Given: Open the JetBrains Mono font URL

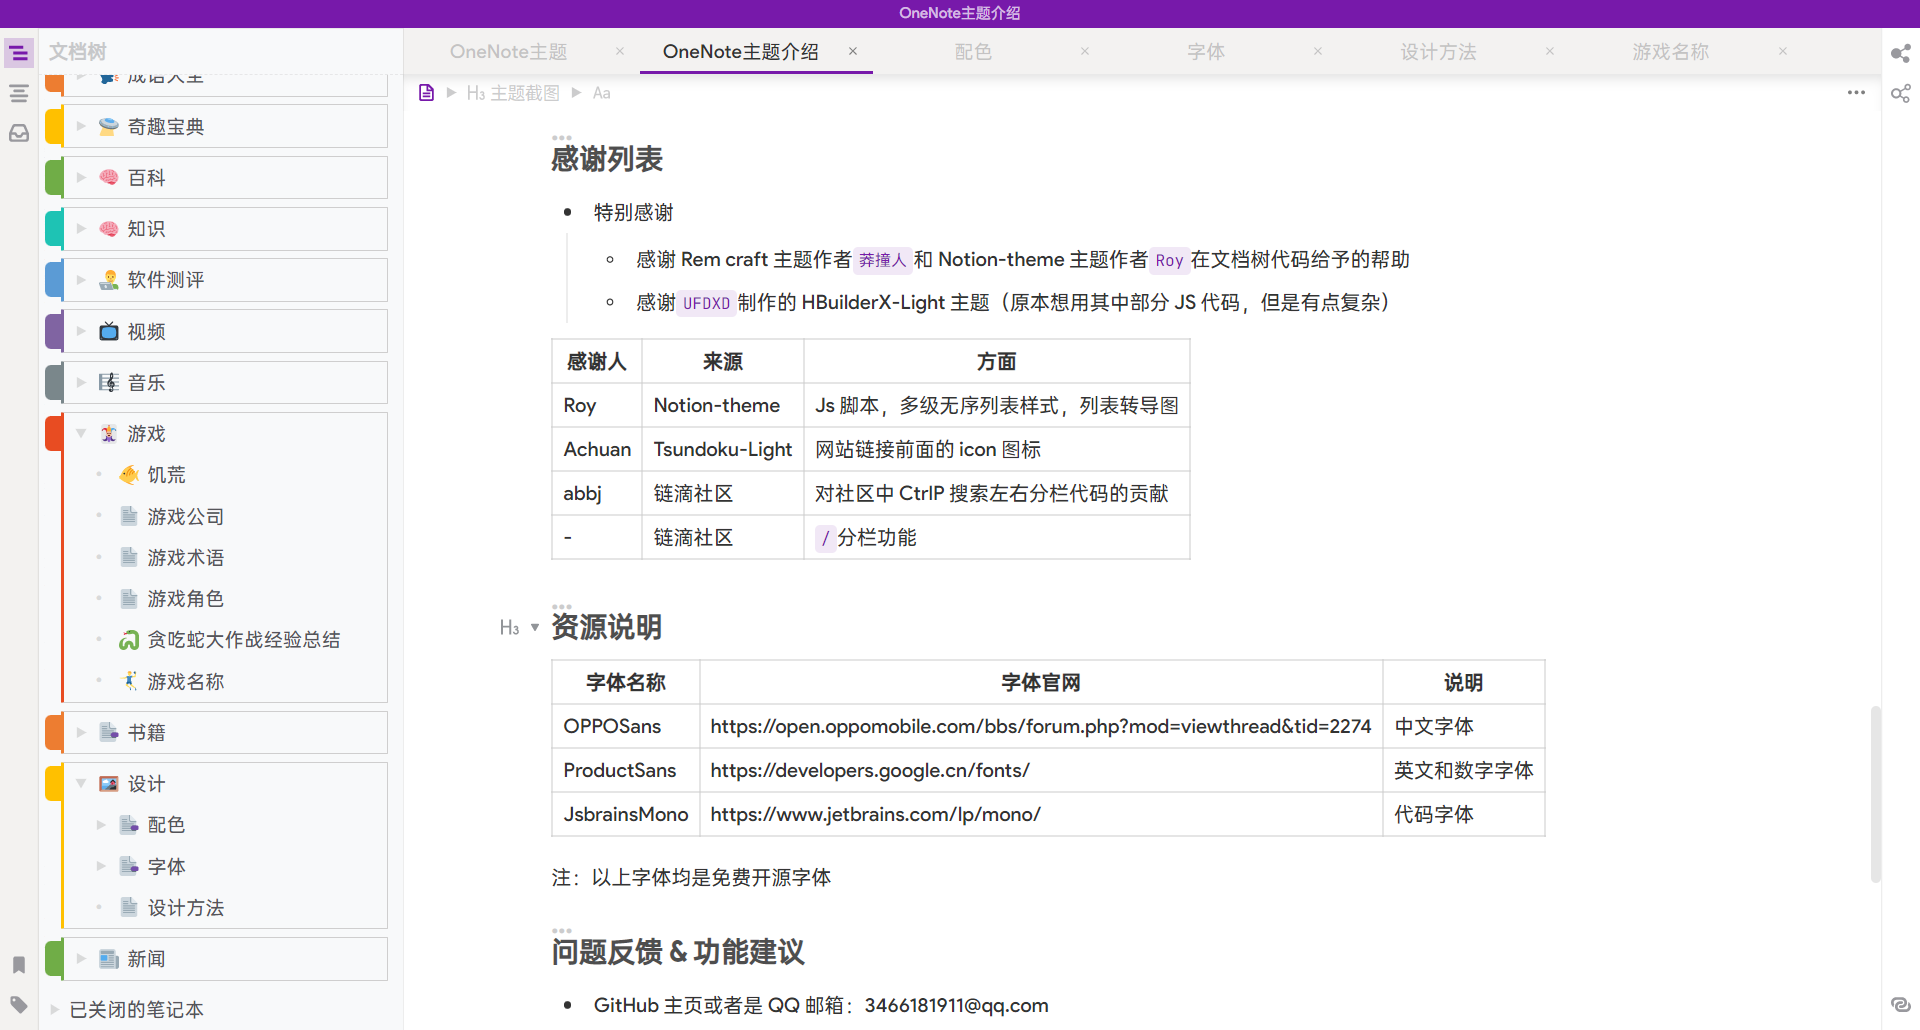Looking at the screenshot, I should click(x=875, y=814).
